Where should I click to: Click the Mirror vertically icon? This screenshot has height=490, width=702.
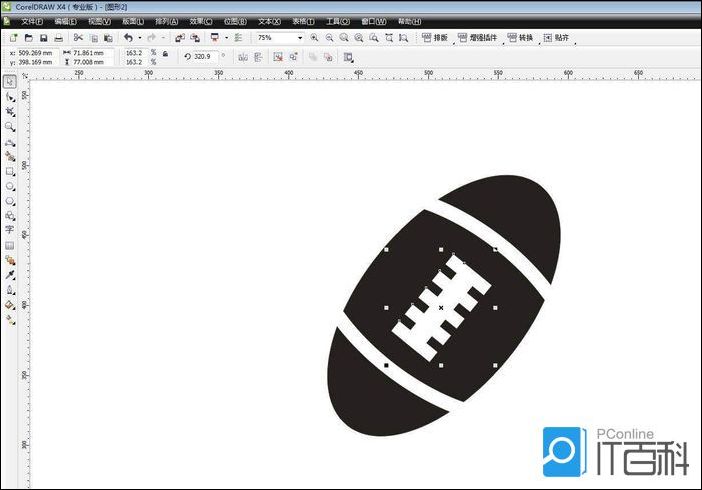[x=258, y=57]
